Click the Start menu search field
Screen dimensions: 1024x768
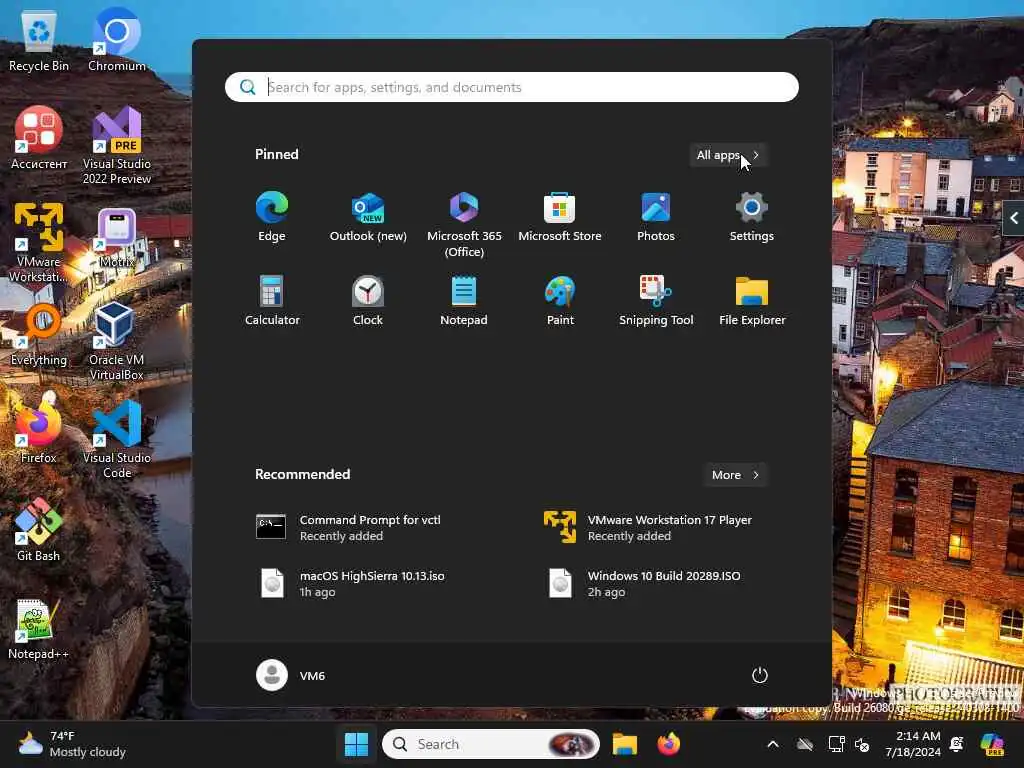[x=511, y=87]
